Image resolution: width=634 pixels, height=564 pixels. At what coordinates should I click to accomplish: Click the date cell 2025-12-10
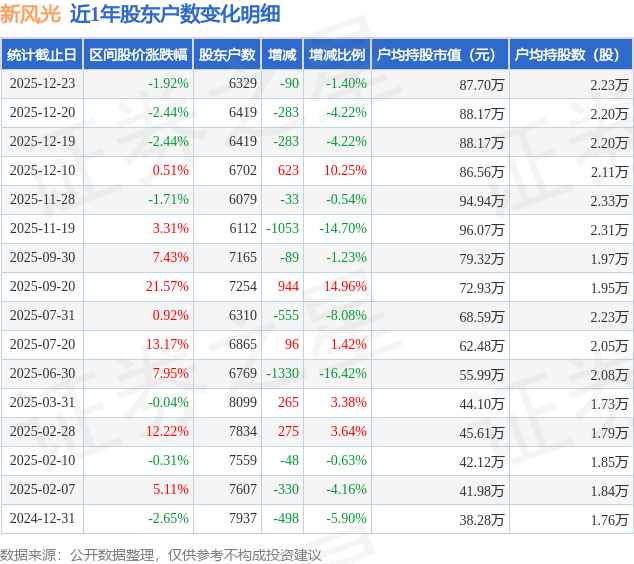click(42, 171)
